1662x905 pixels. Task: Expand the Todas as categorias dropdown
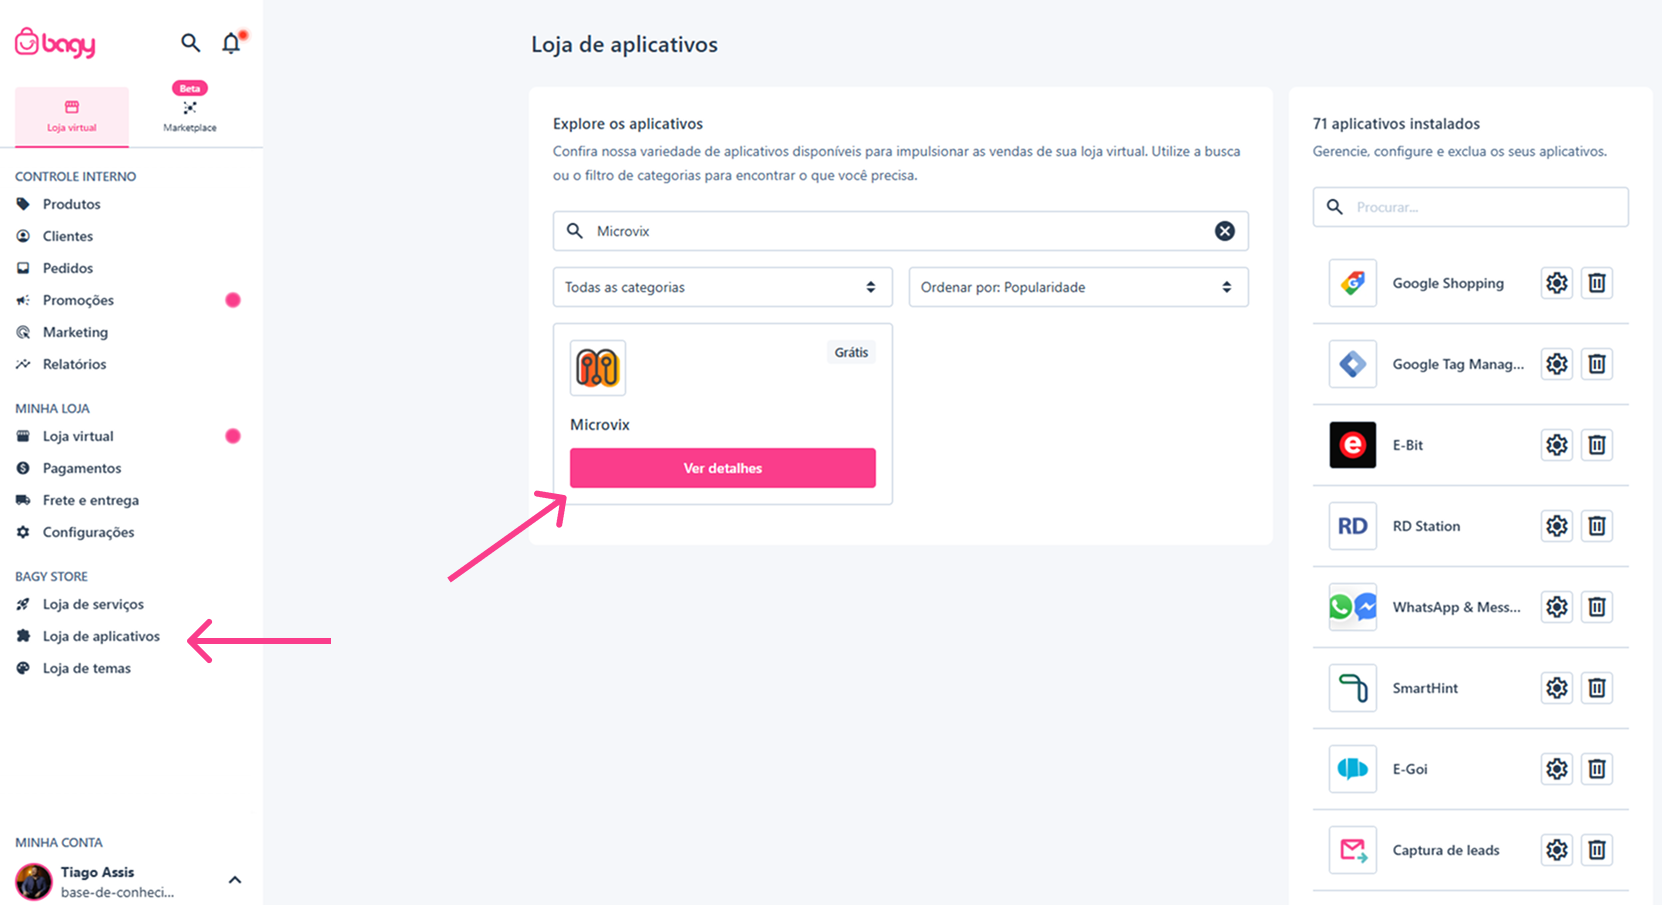[722, 287]
